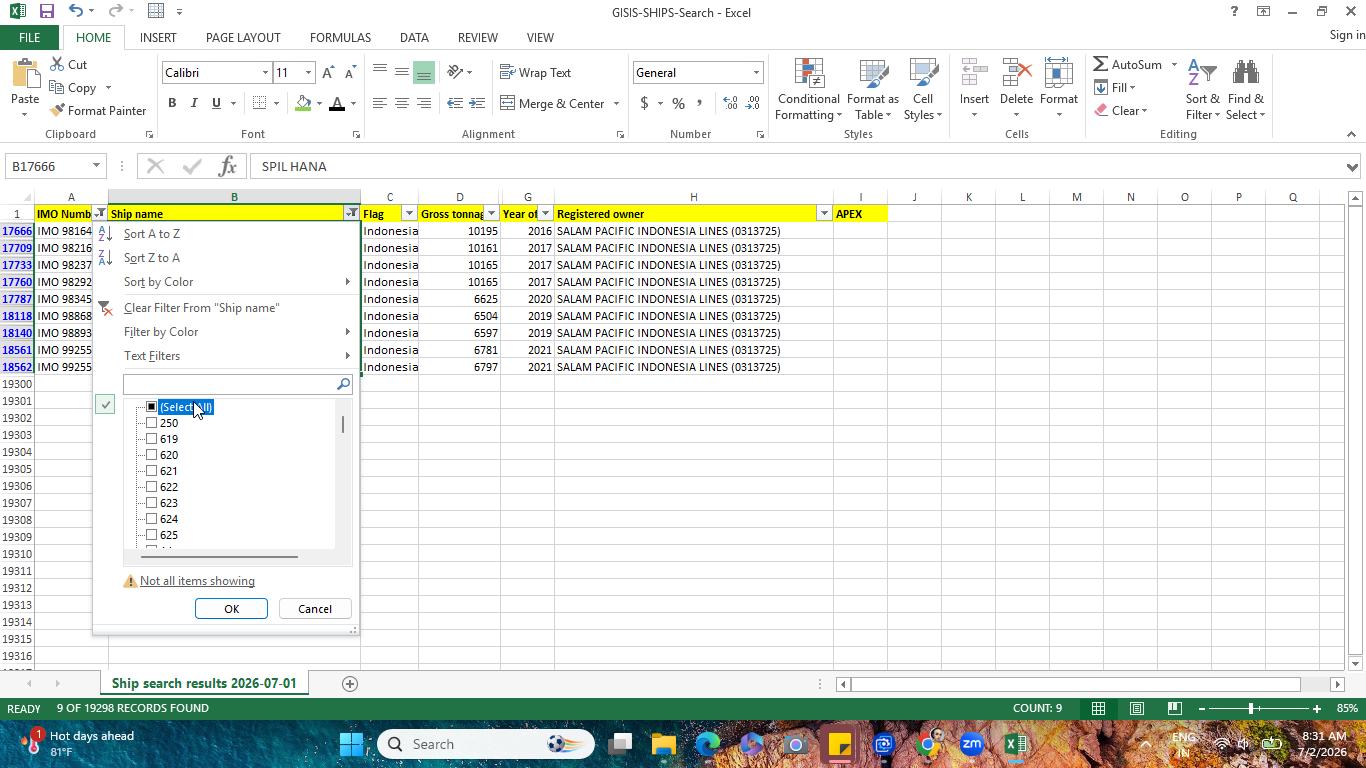Click the Center align icon
This screenshot has width=1366, height=768.
click(x=401, y=103)
